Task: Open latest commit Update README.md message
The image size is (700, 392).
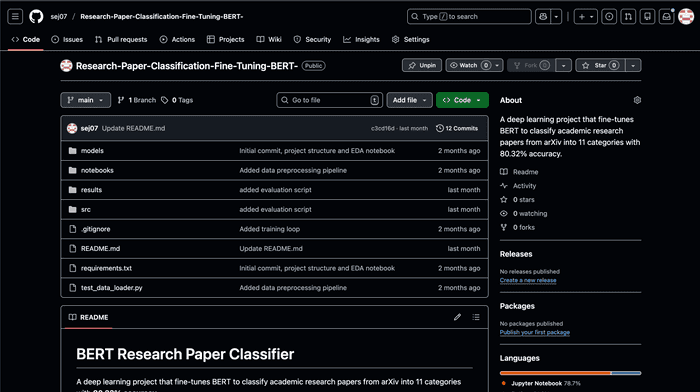Action: click(133, 128)
